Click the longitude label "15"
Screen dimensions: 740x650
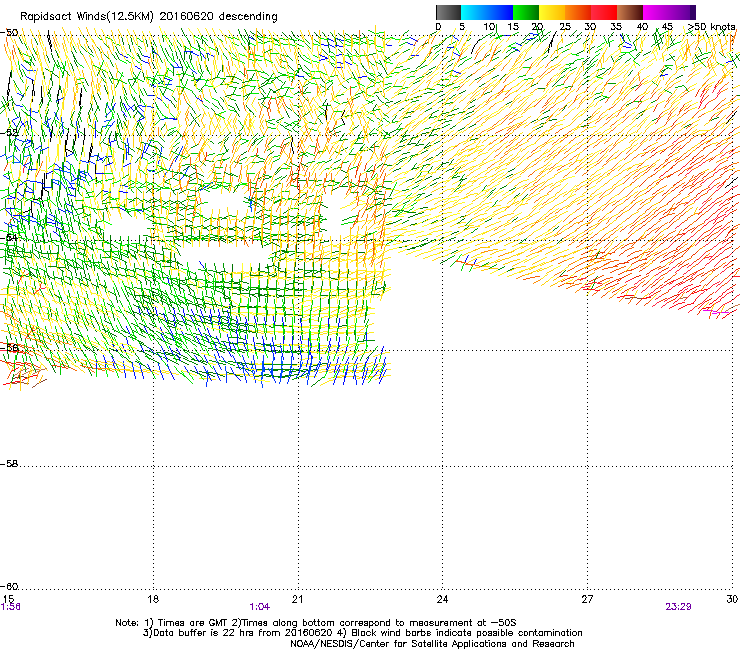(x=8, y=599)
